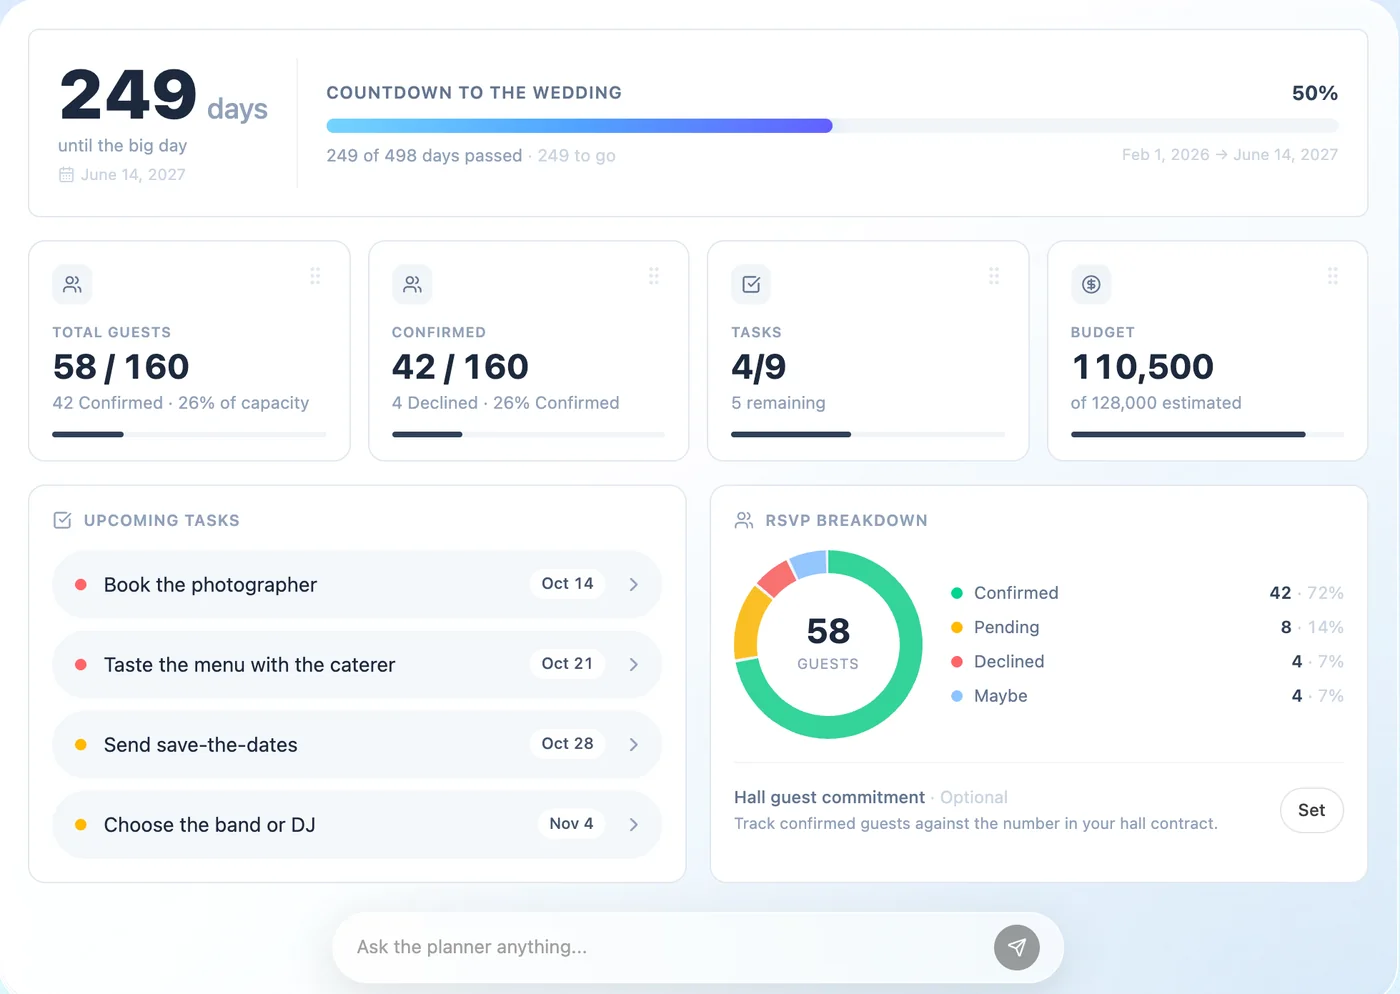1400x994 pixels.
Task: Click the Budget card progress bar
Action: 1207,434
